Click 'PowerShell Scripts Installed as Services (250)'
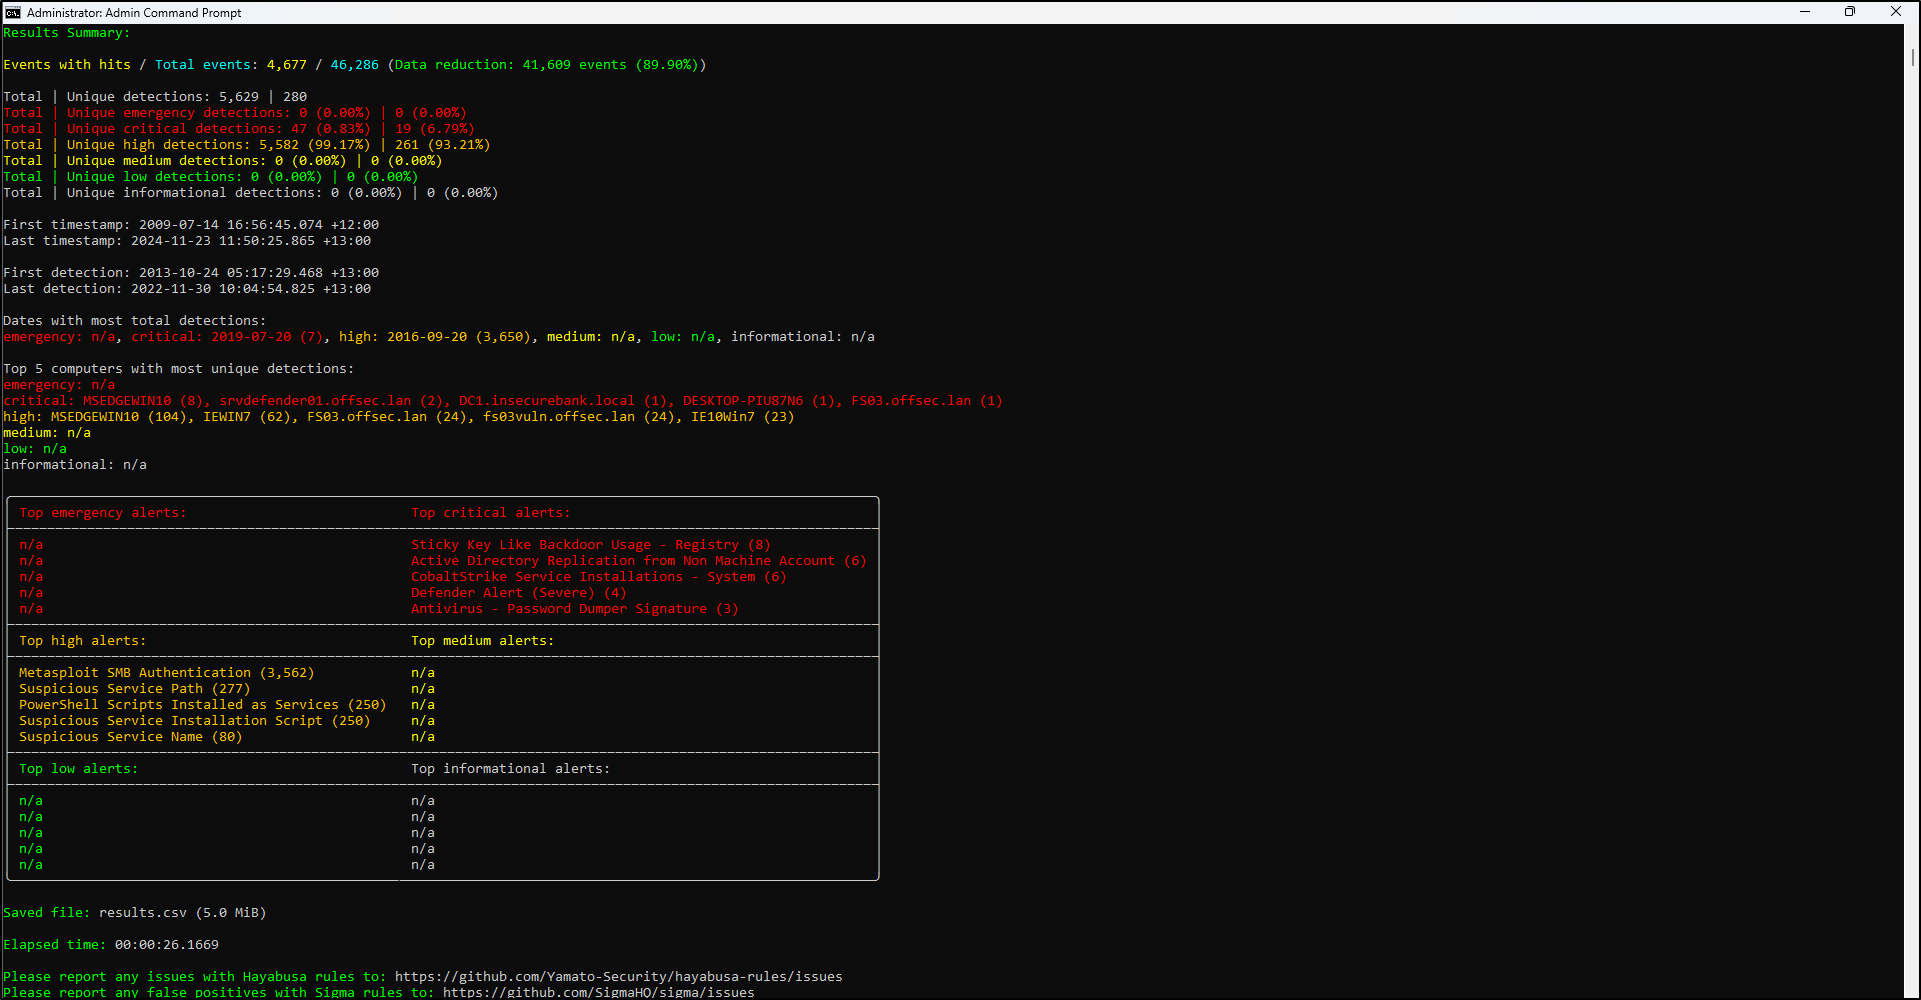The image size is (1921, 1000). tap(203, 705)
